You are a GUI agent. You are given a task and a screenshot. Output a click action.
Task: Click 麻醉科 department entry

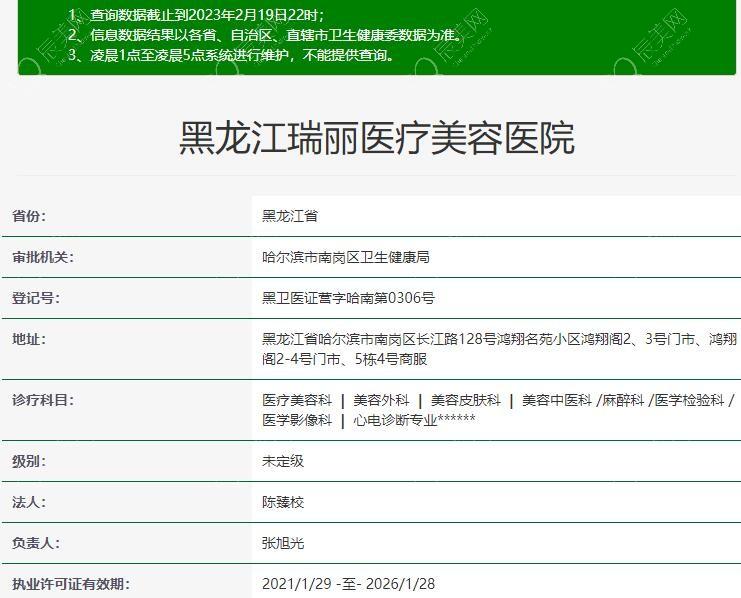click(623, 400)
